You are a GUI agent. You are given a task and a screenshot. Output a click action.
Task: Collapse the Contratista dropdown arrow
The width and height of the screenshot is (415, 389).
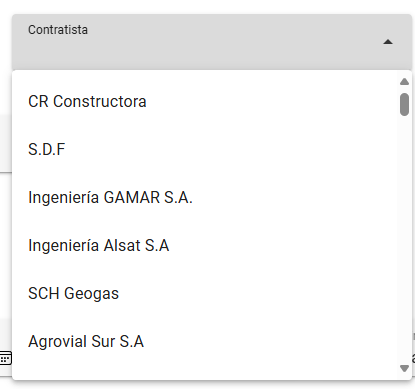[388, 42]
